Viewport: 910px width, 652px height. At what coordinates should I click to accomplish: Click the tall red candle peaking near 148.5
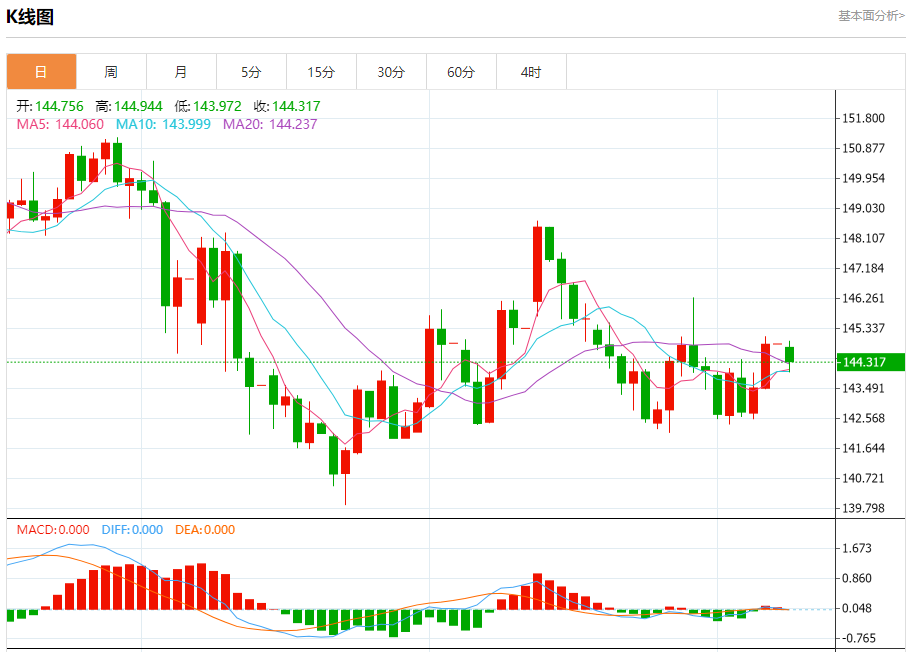537,264
